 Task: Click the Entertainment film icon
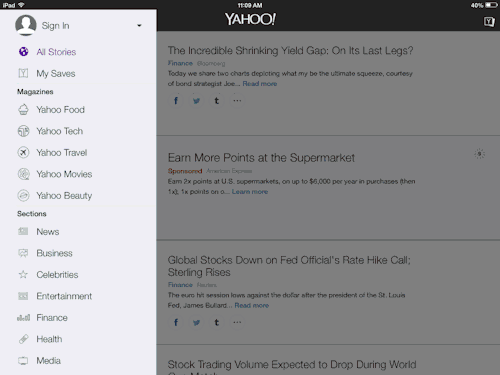[23, 296]
